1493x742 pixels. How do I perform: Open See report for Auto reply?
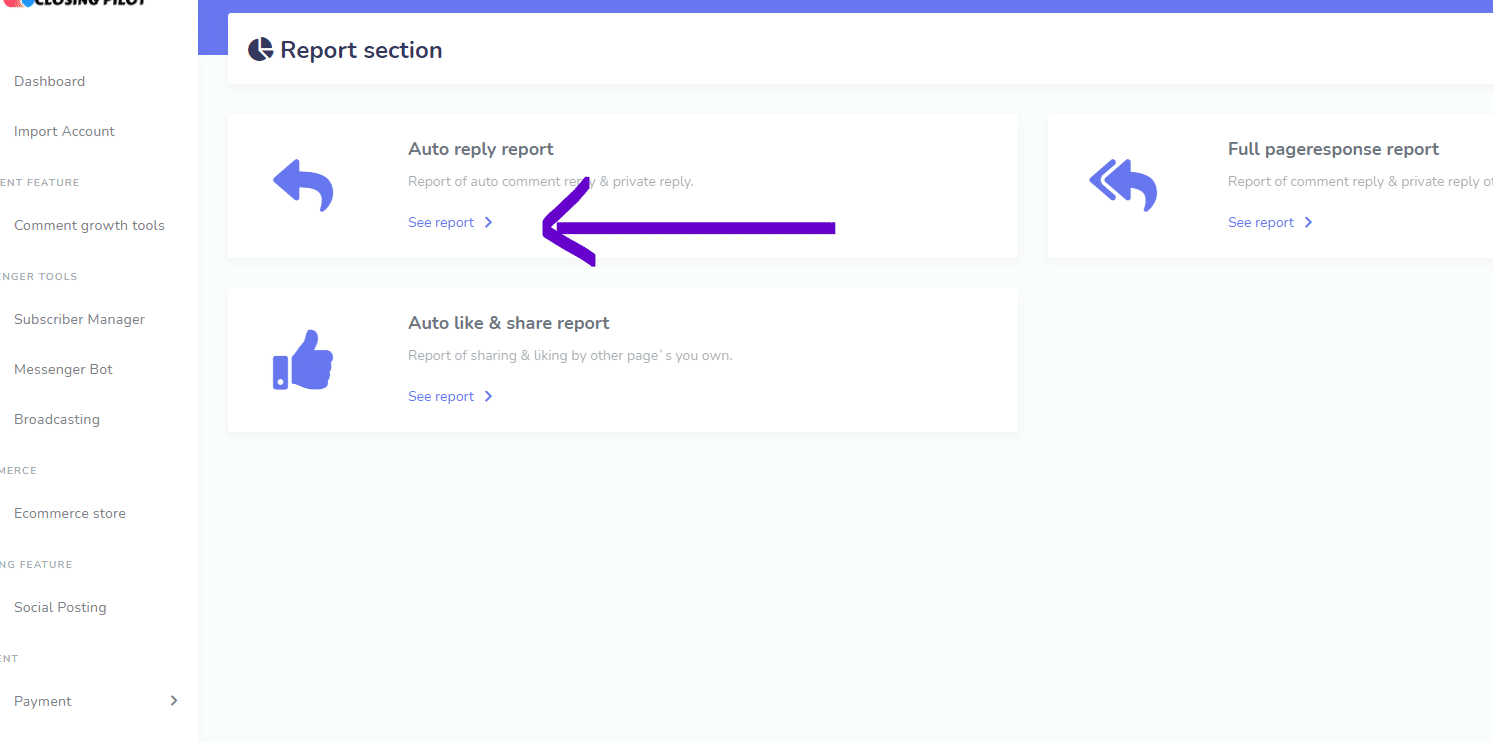[441, 223]
